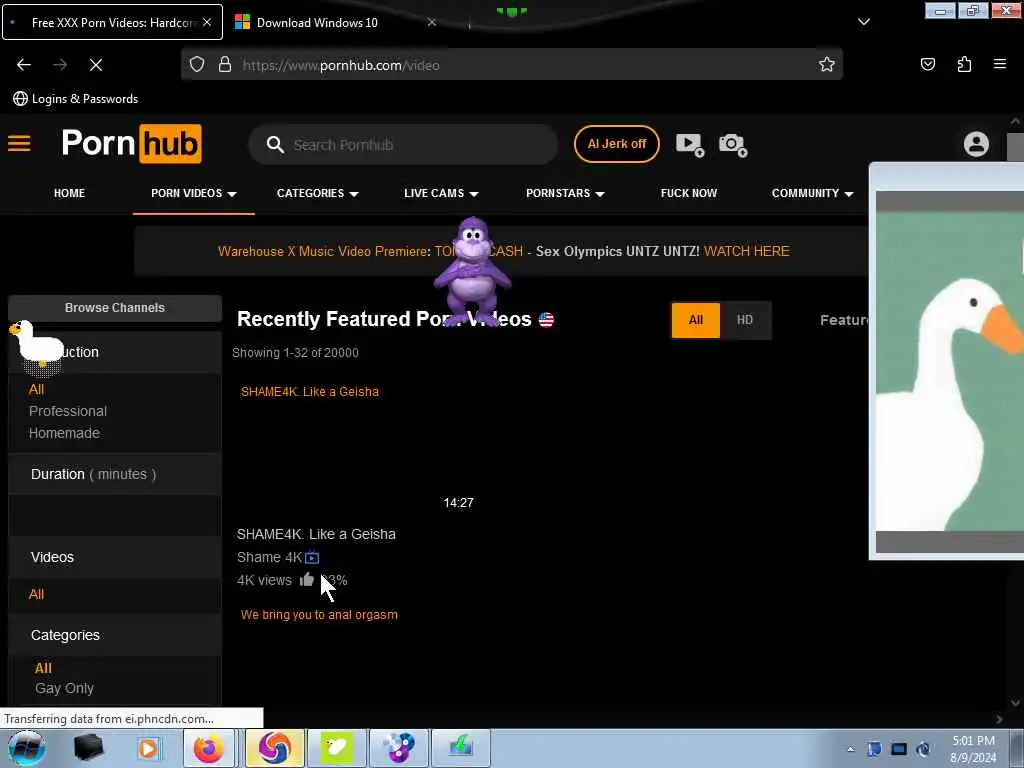This screenshot has height=768, width=1024.
Task: Click the 14:27 video duration label
Action: pyautogui.click(x=458, y=502)
